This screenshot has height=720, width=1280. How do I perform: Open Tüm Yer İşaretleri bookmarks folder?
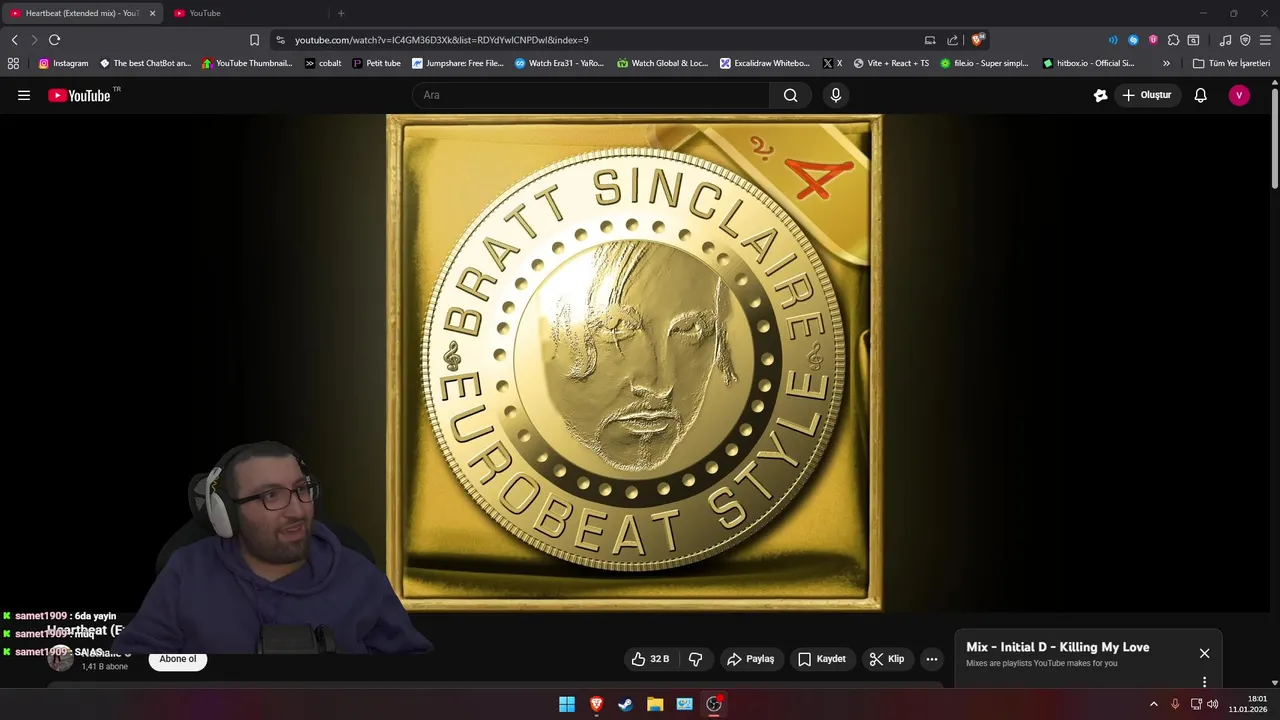[x=1231, y=63]
